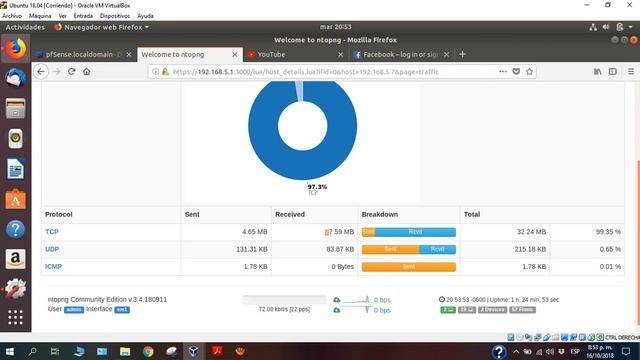Show hidden Windows tray icons chevron
The height and width of the screenshot is (360, 640).
pyautogui.click(x=516, y=351)
